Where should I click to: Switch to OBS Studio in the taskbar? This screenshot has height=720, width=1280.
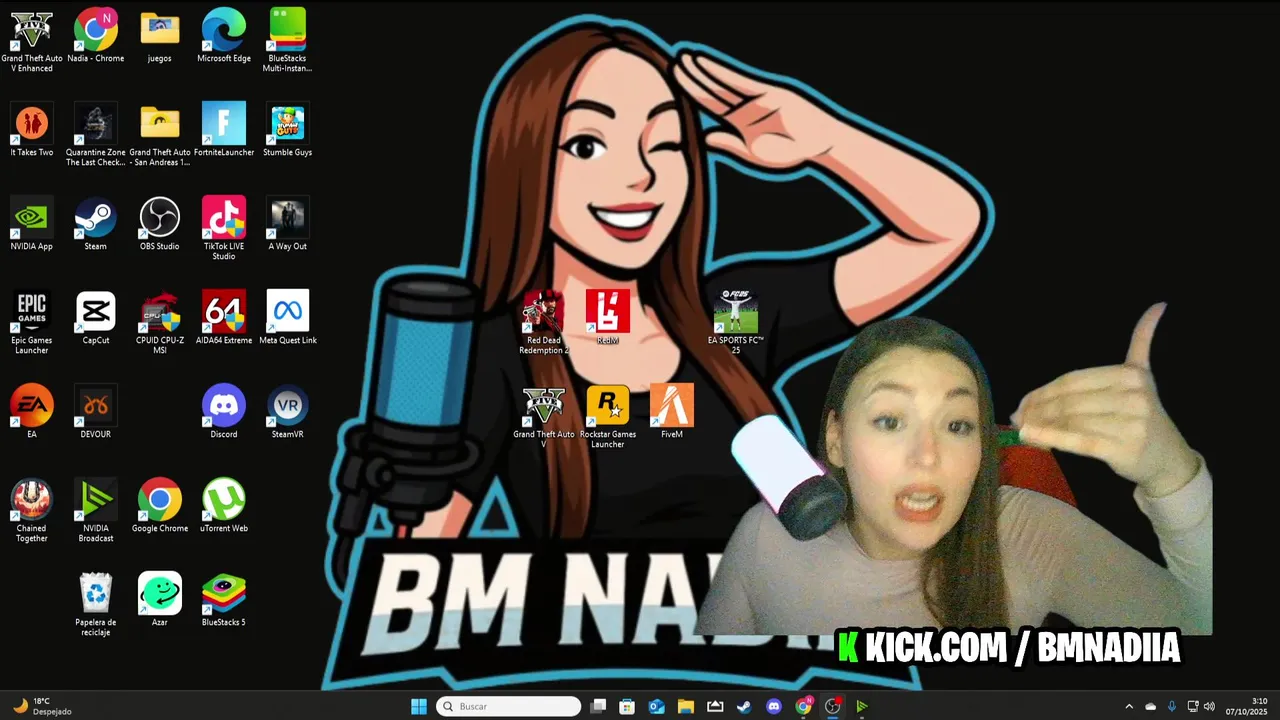[x=832, y=706]
